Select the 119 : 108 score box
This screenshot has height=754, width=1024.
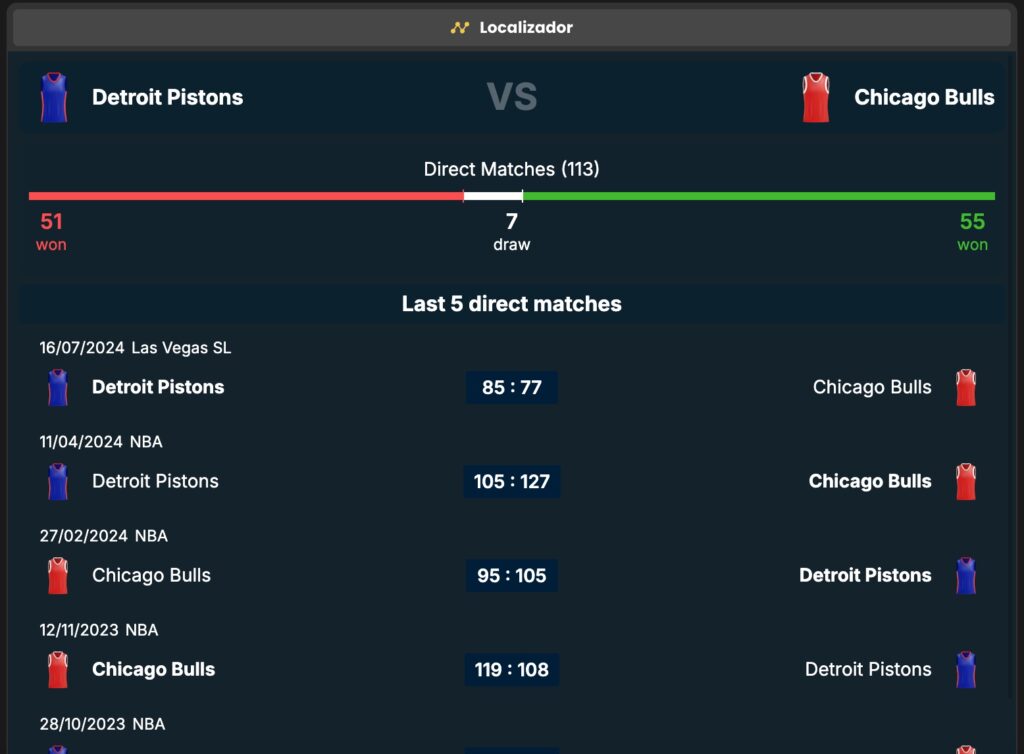click(512, 669)
